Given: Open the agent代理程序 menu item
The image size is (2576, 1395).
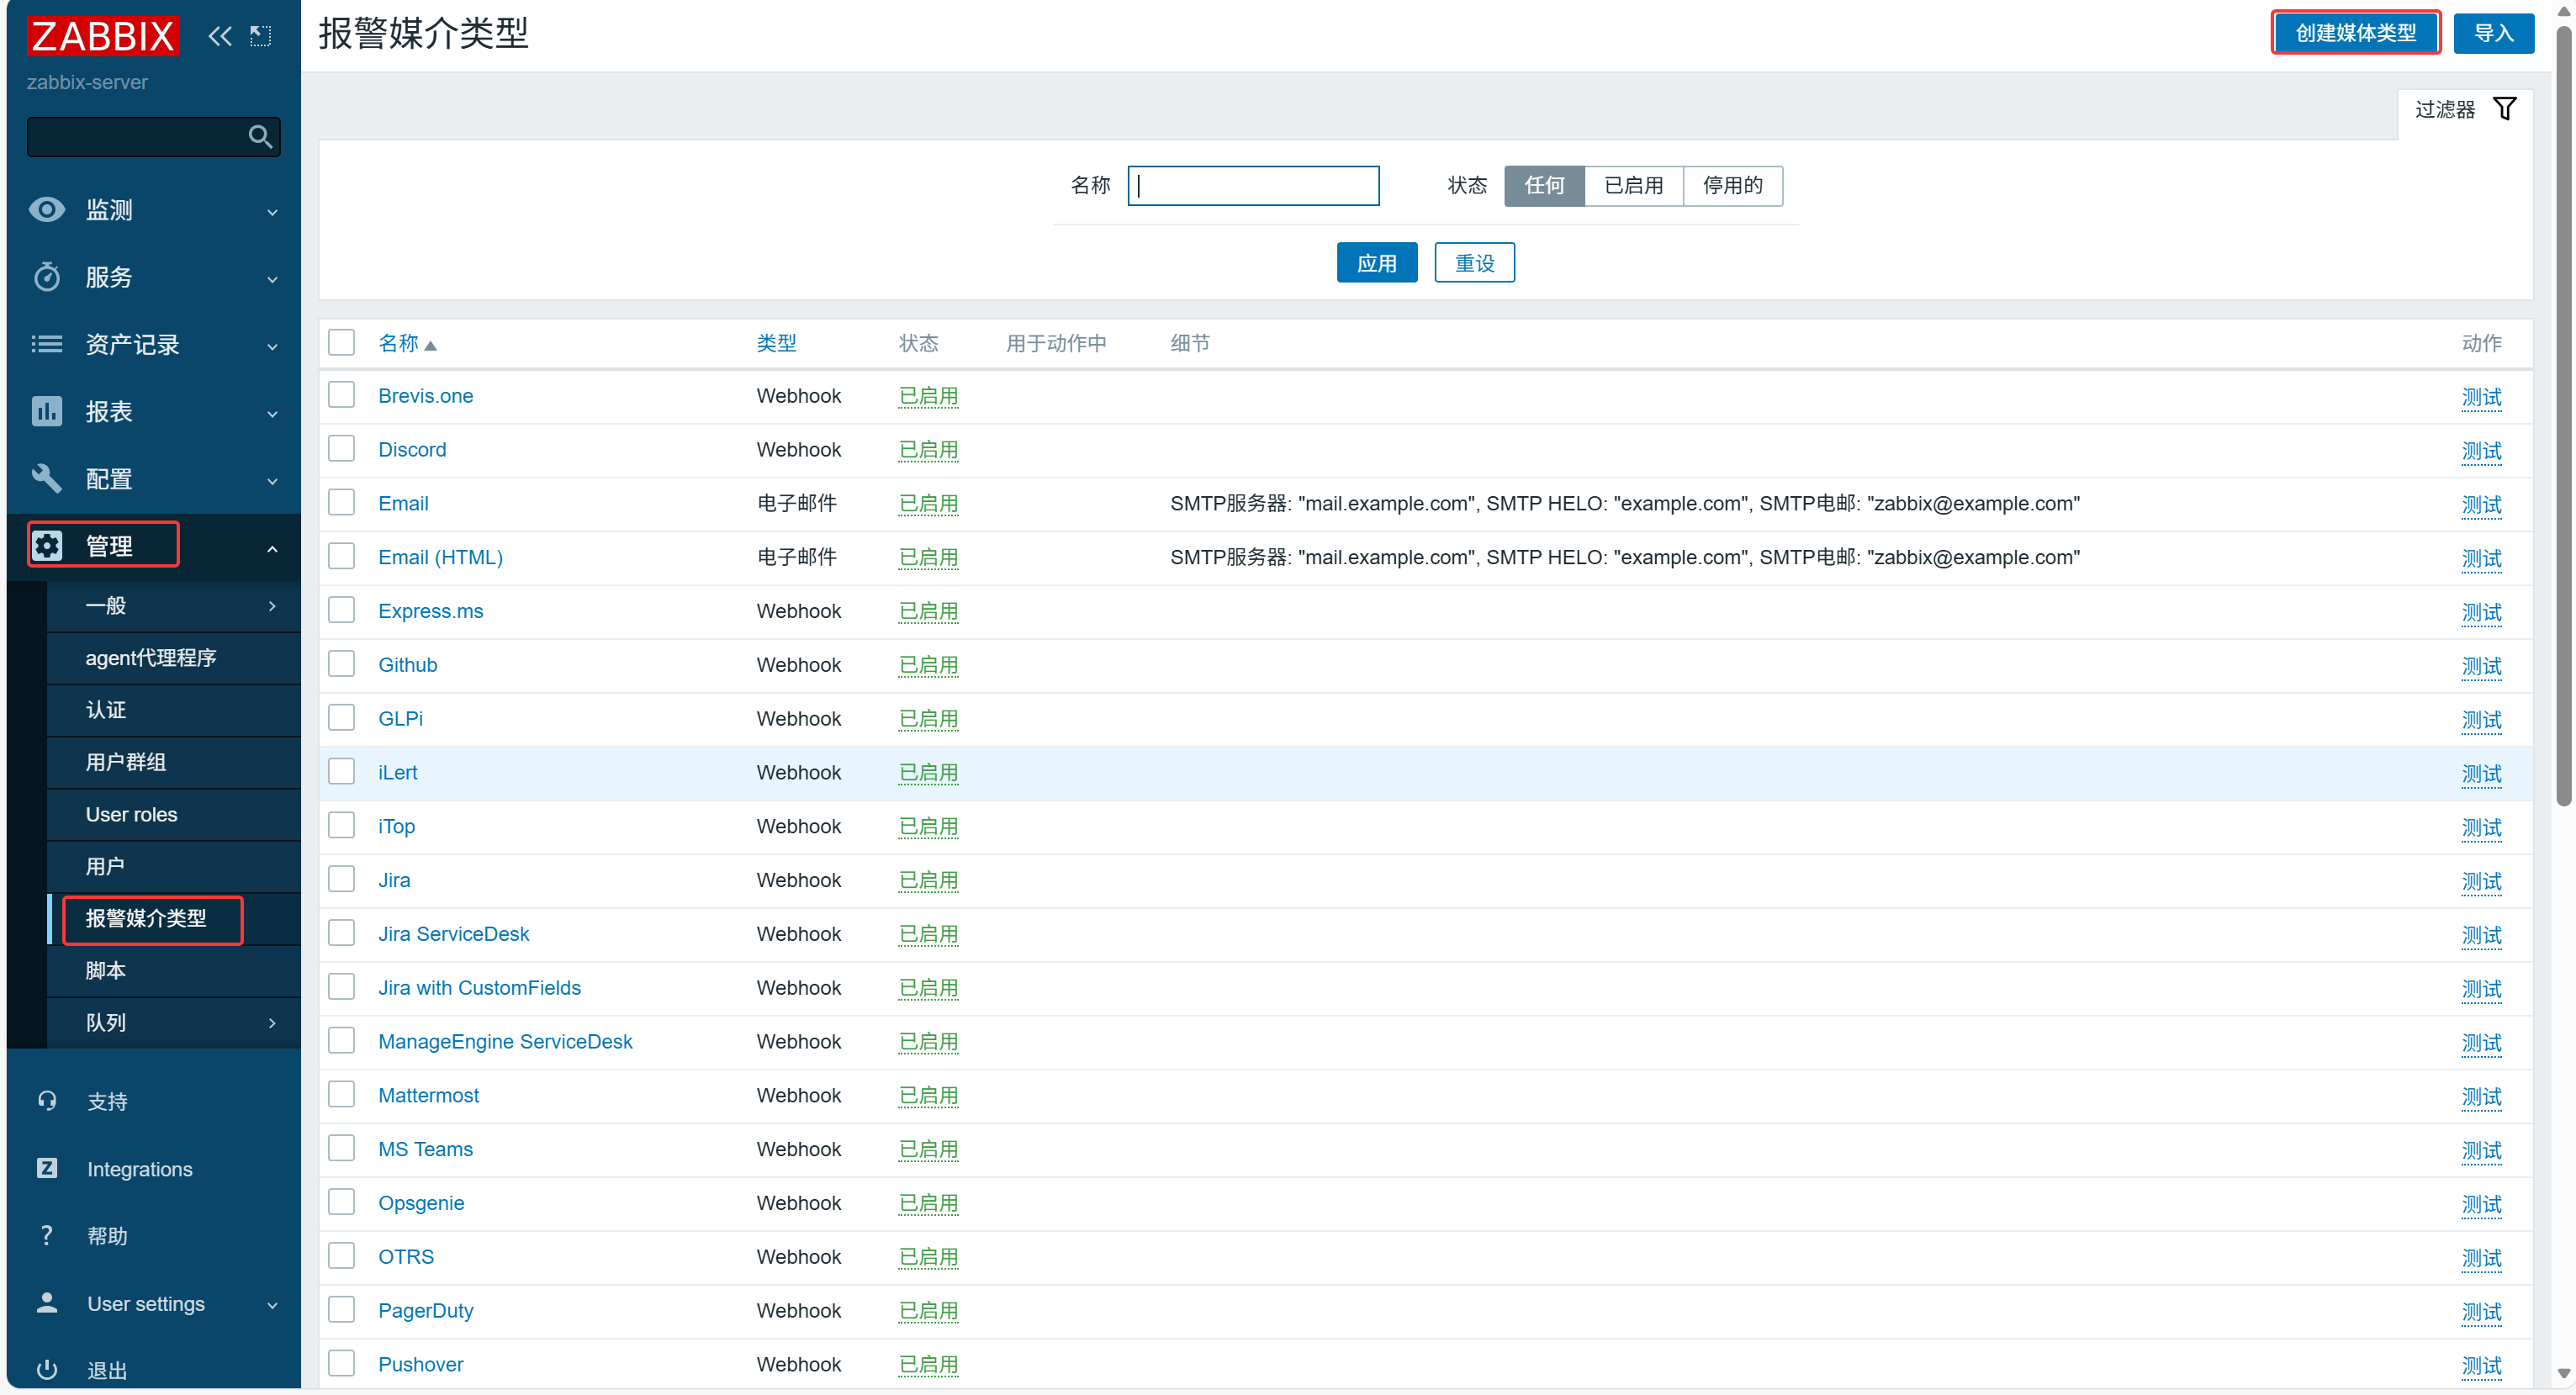Looking at the screenshot, I should (x=174, y=657).
